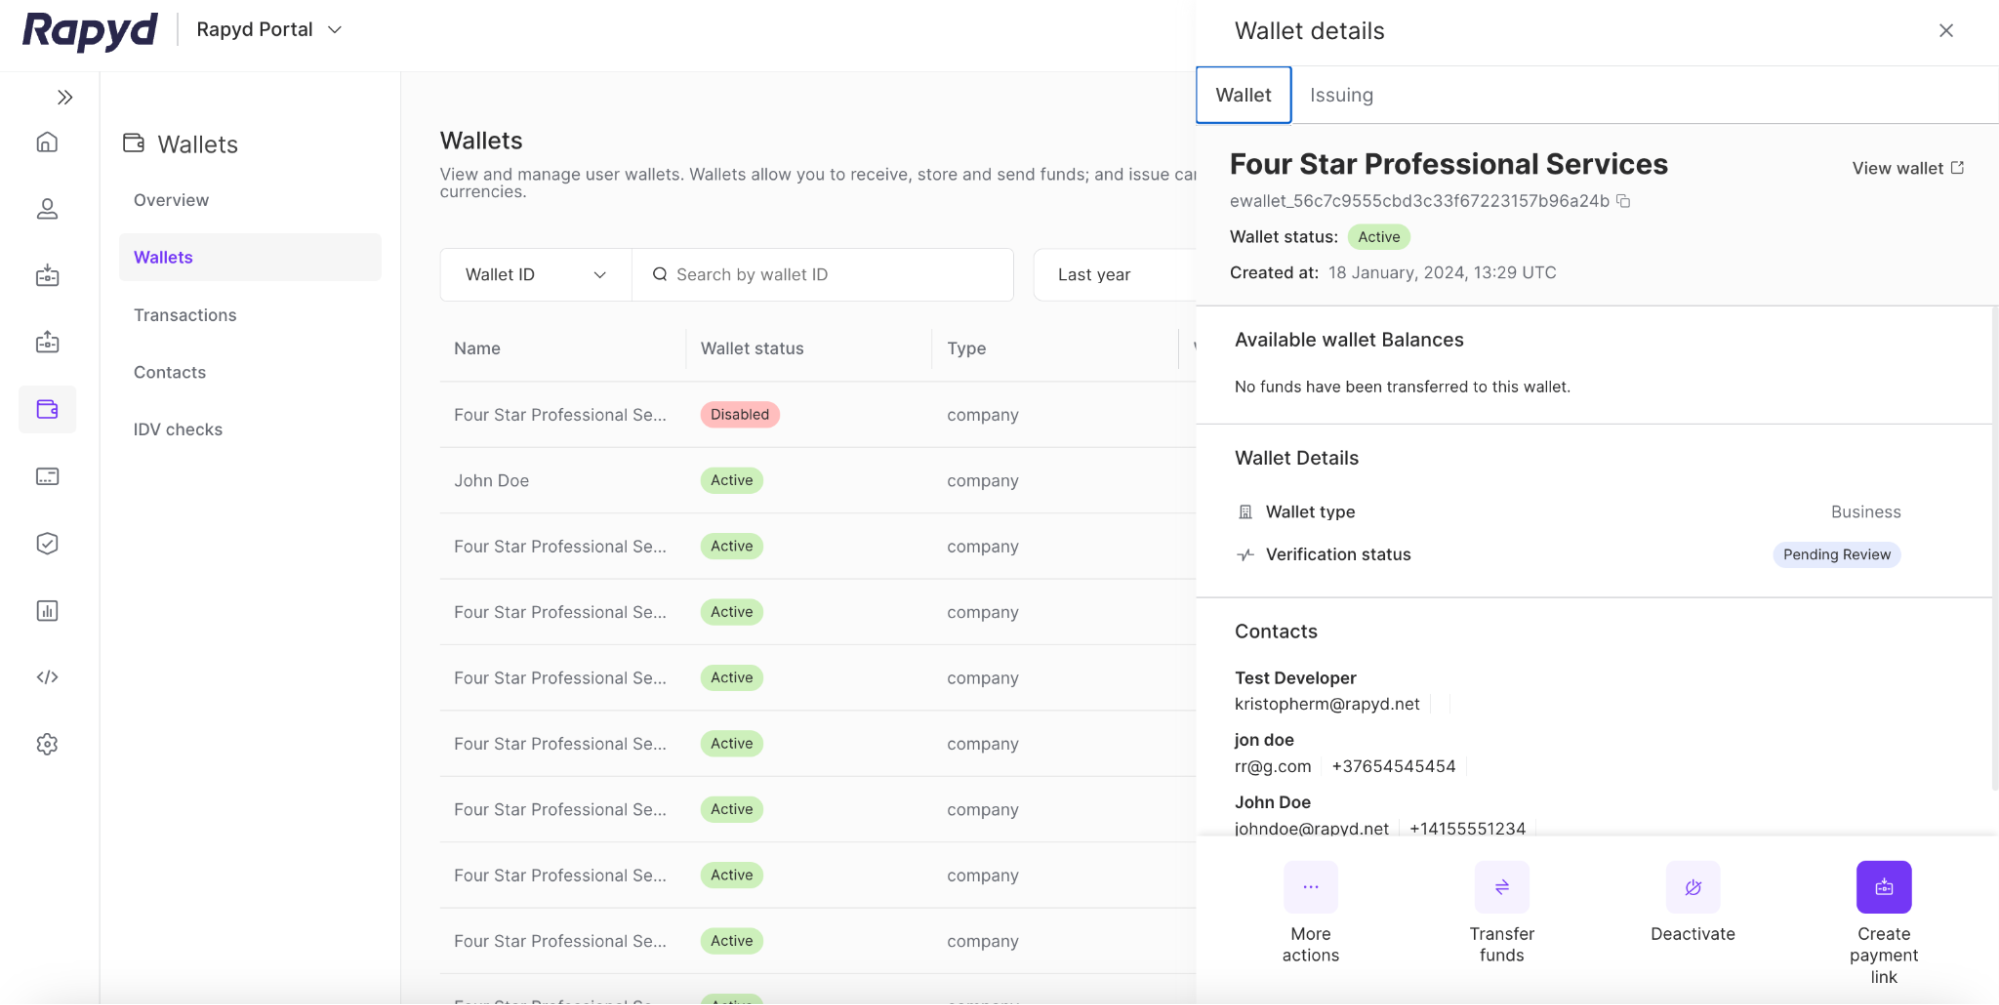Open the View wallet link
Screen dimensions: 1999x1005
tap(1907, 168)
